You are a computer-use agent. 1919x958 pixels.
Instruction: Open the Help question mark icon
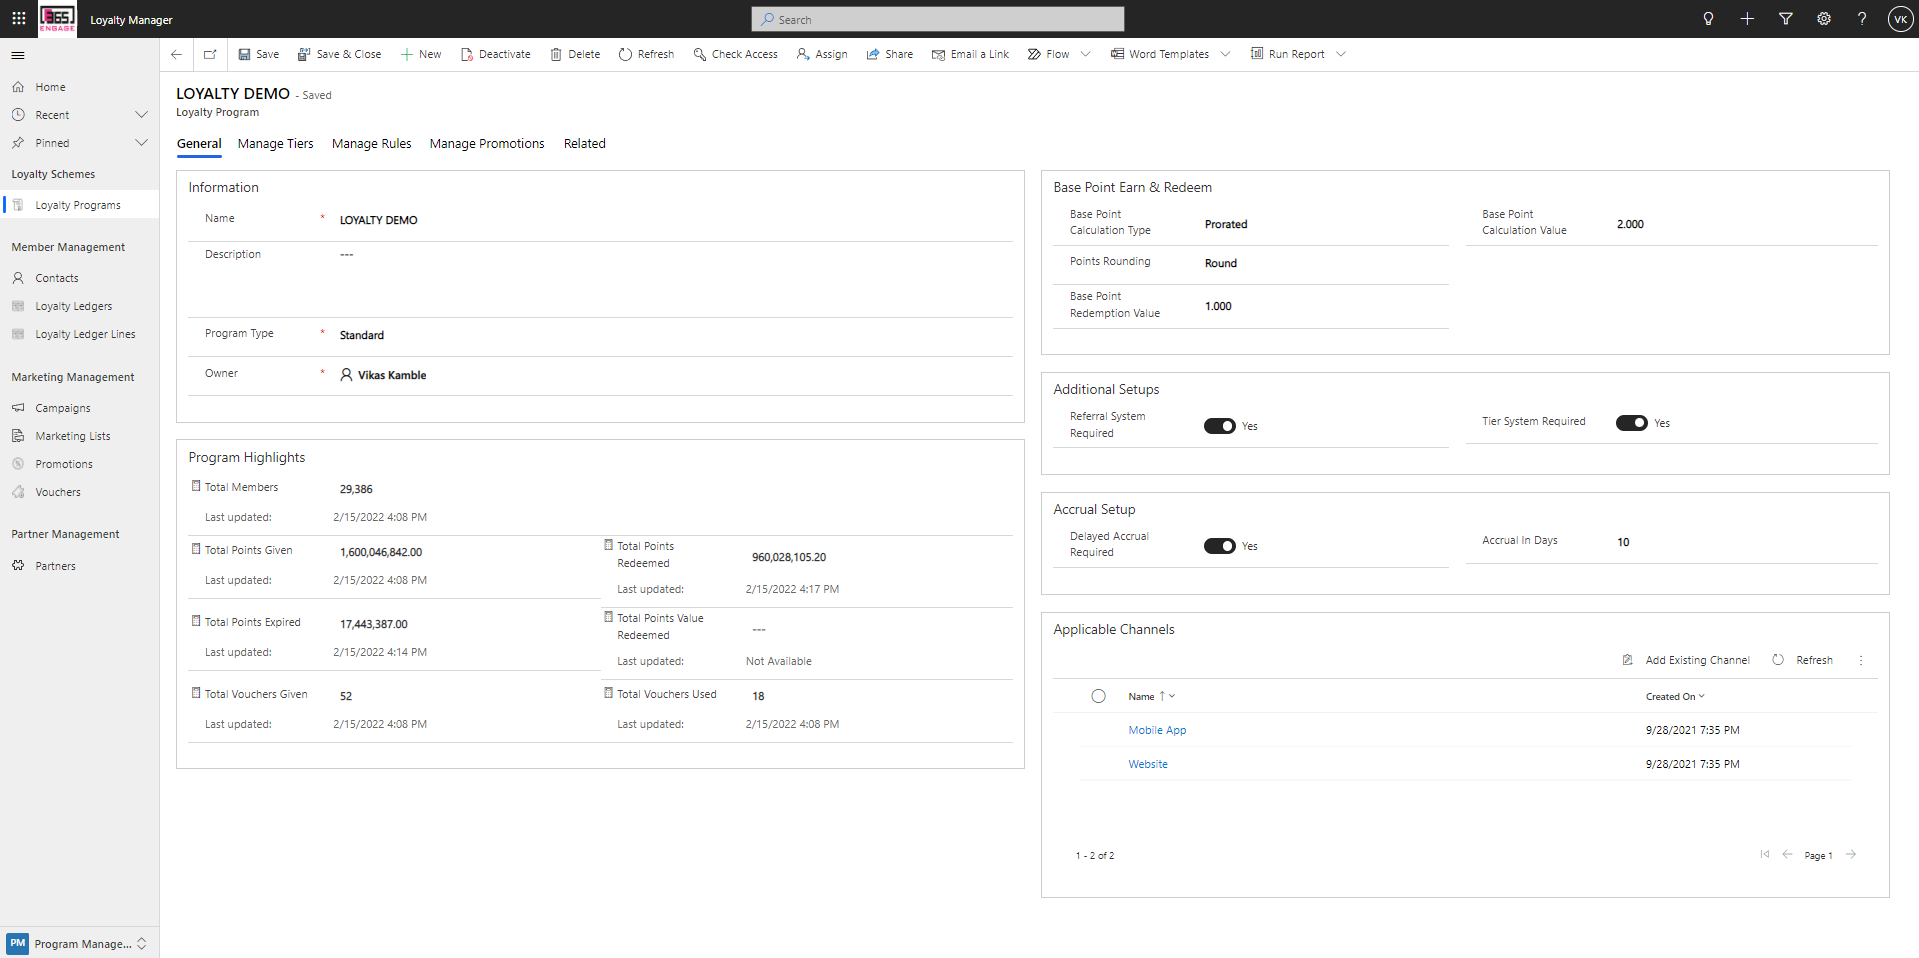(x=1862, y=19)
